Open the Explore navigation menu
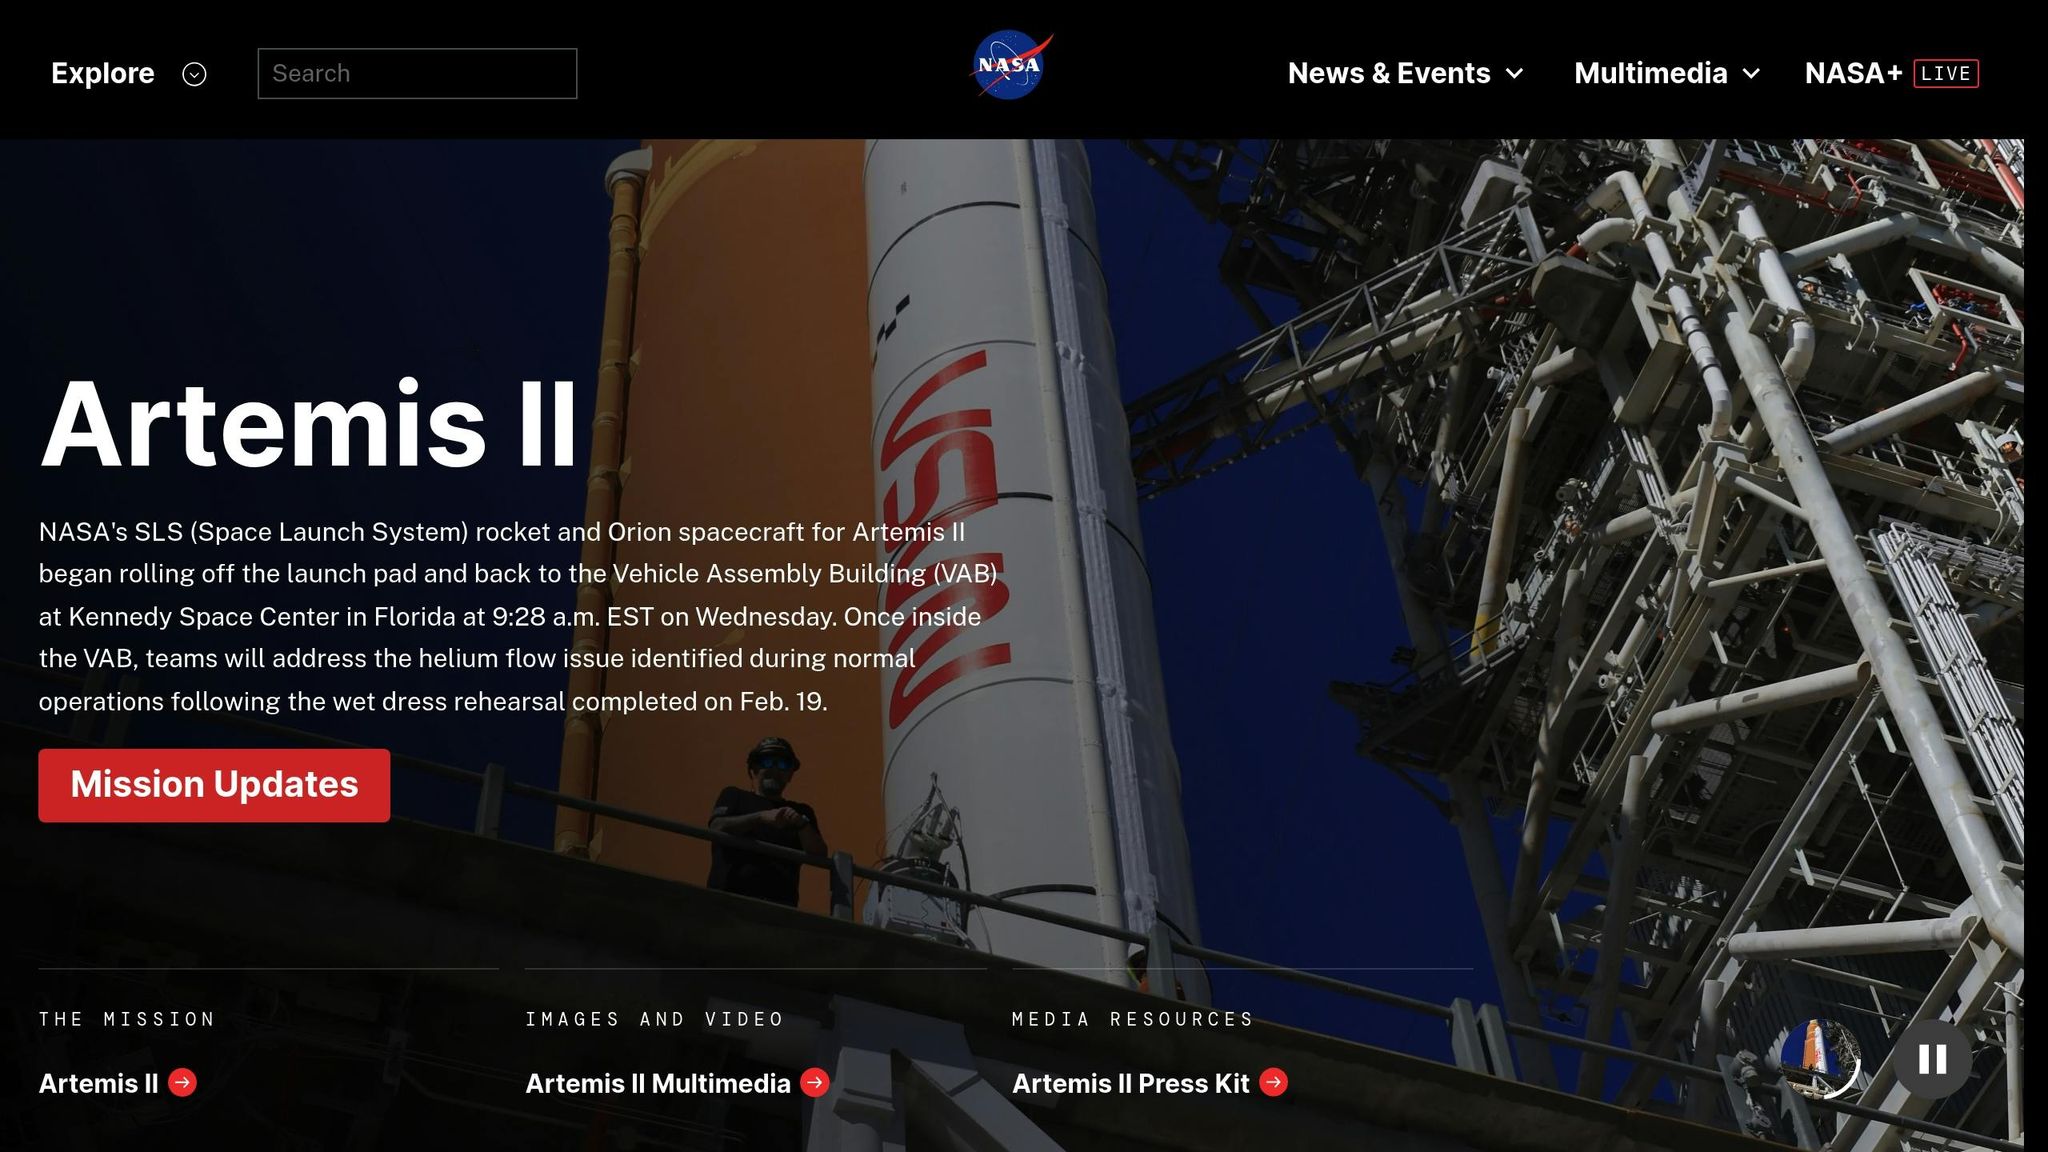 [x=103, y=73]
